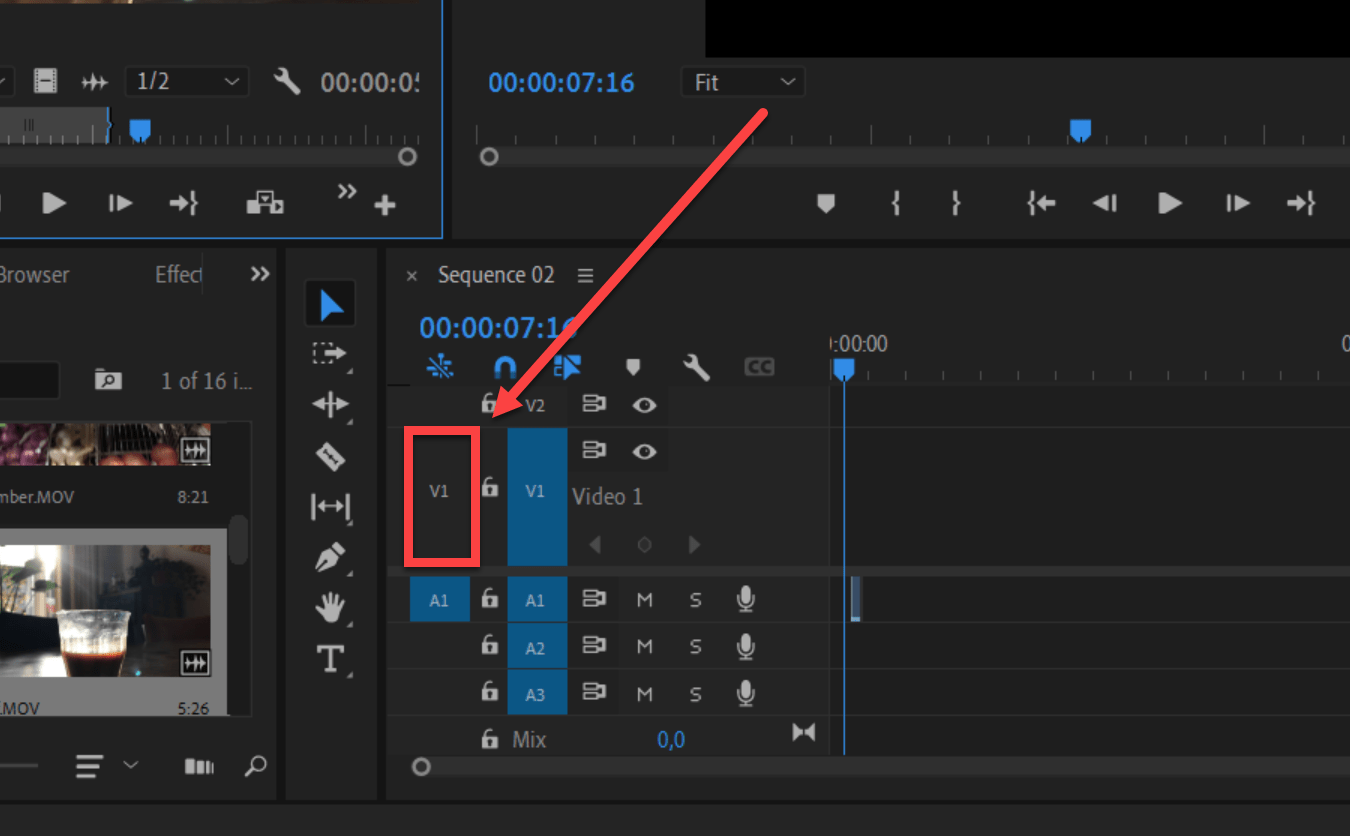1350x836 pixels.
Task: Select the Type tool
Action: [x=330, y=658]
